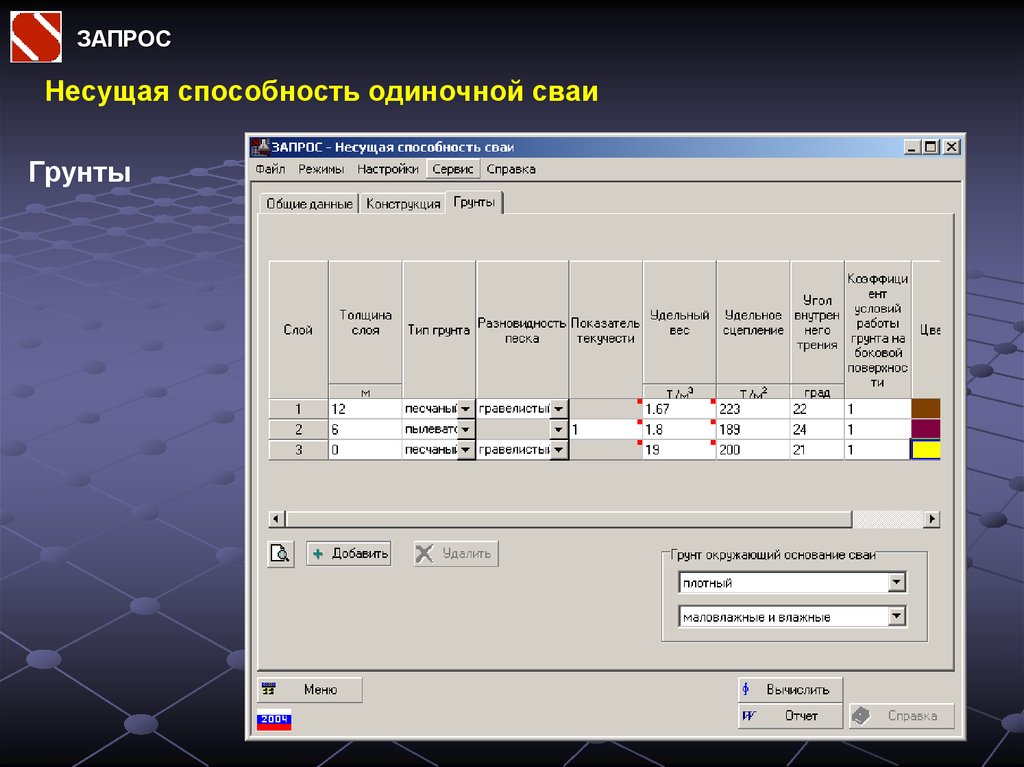Open the Меню button at bottom left
Image resolution: width=1024 pixels, height=767 pixels.
point(310,689)
